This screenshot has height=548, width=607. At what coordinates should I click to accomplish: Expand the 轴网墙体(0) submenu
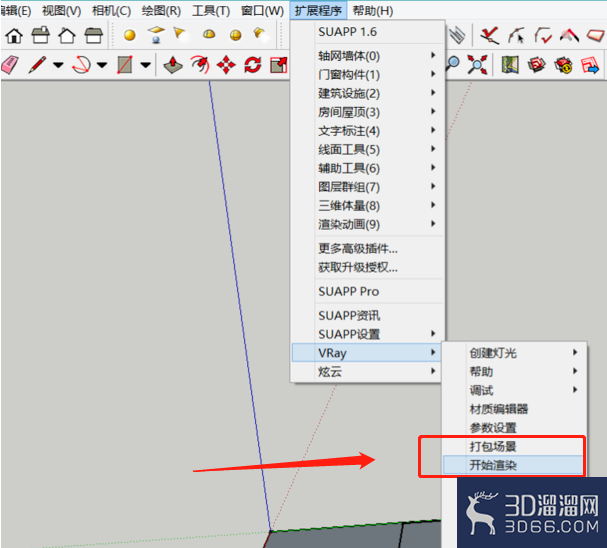(x=367, y=56)
